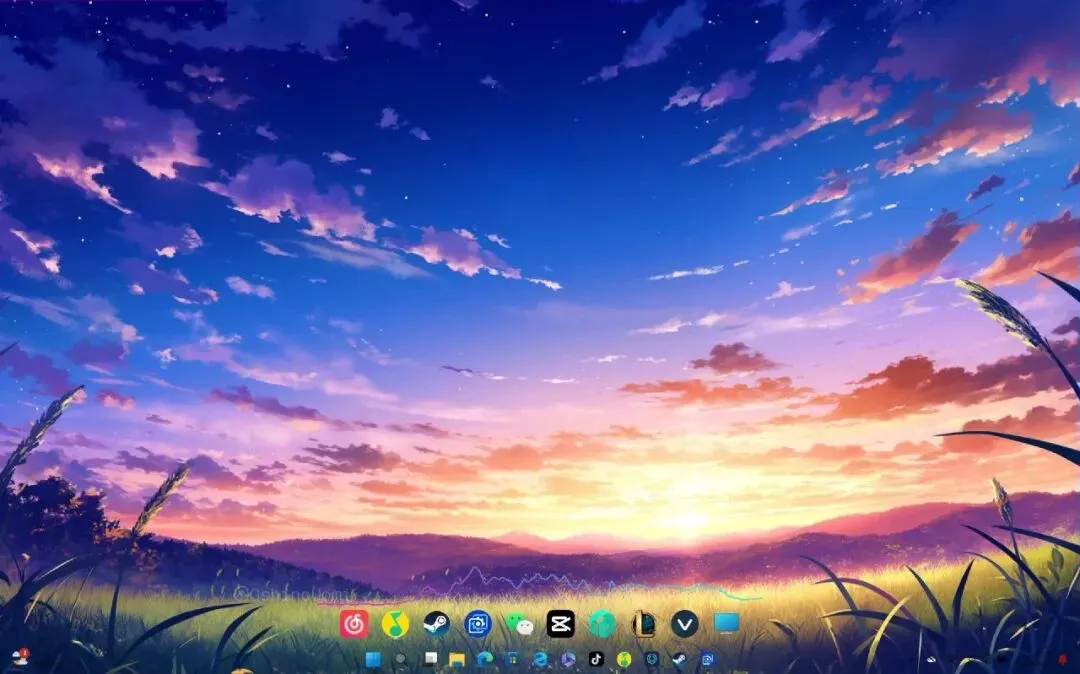
Task: Open Task View on the taskbar
Action: (x=430, y=659)
